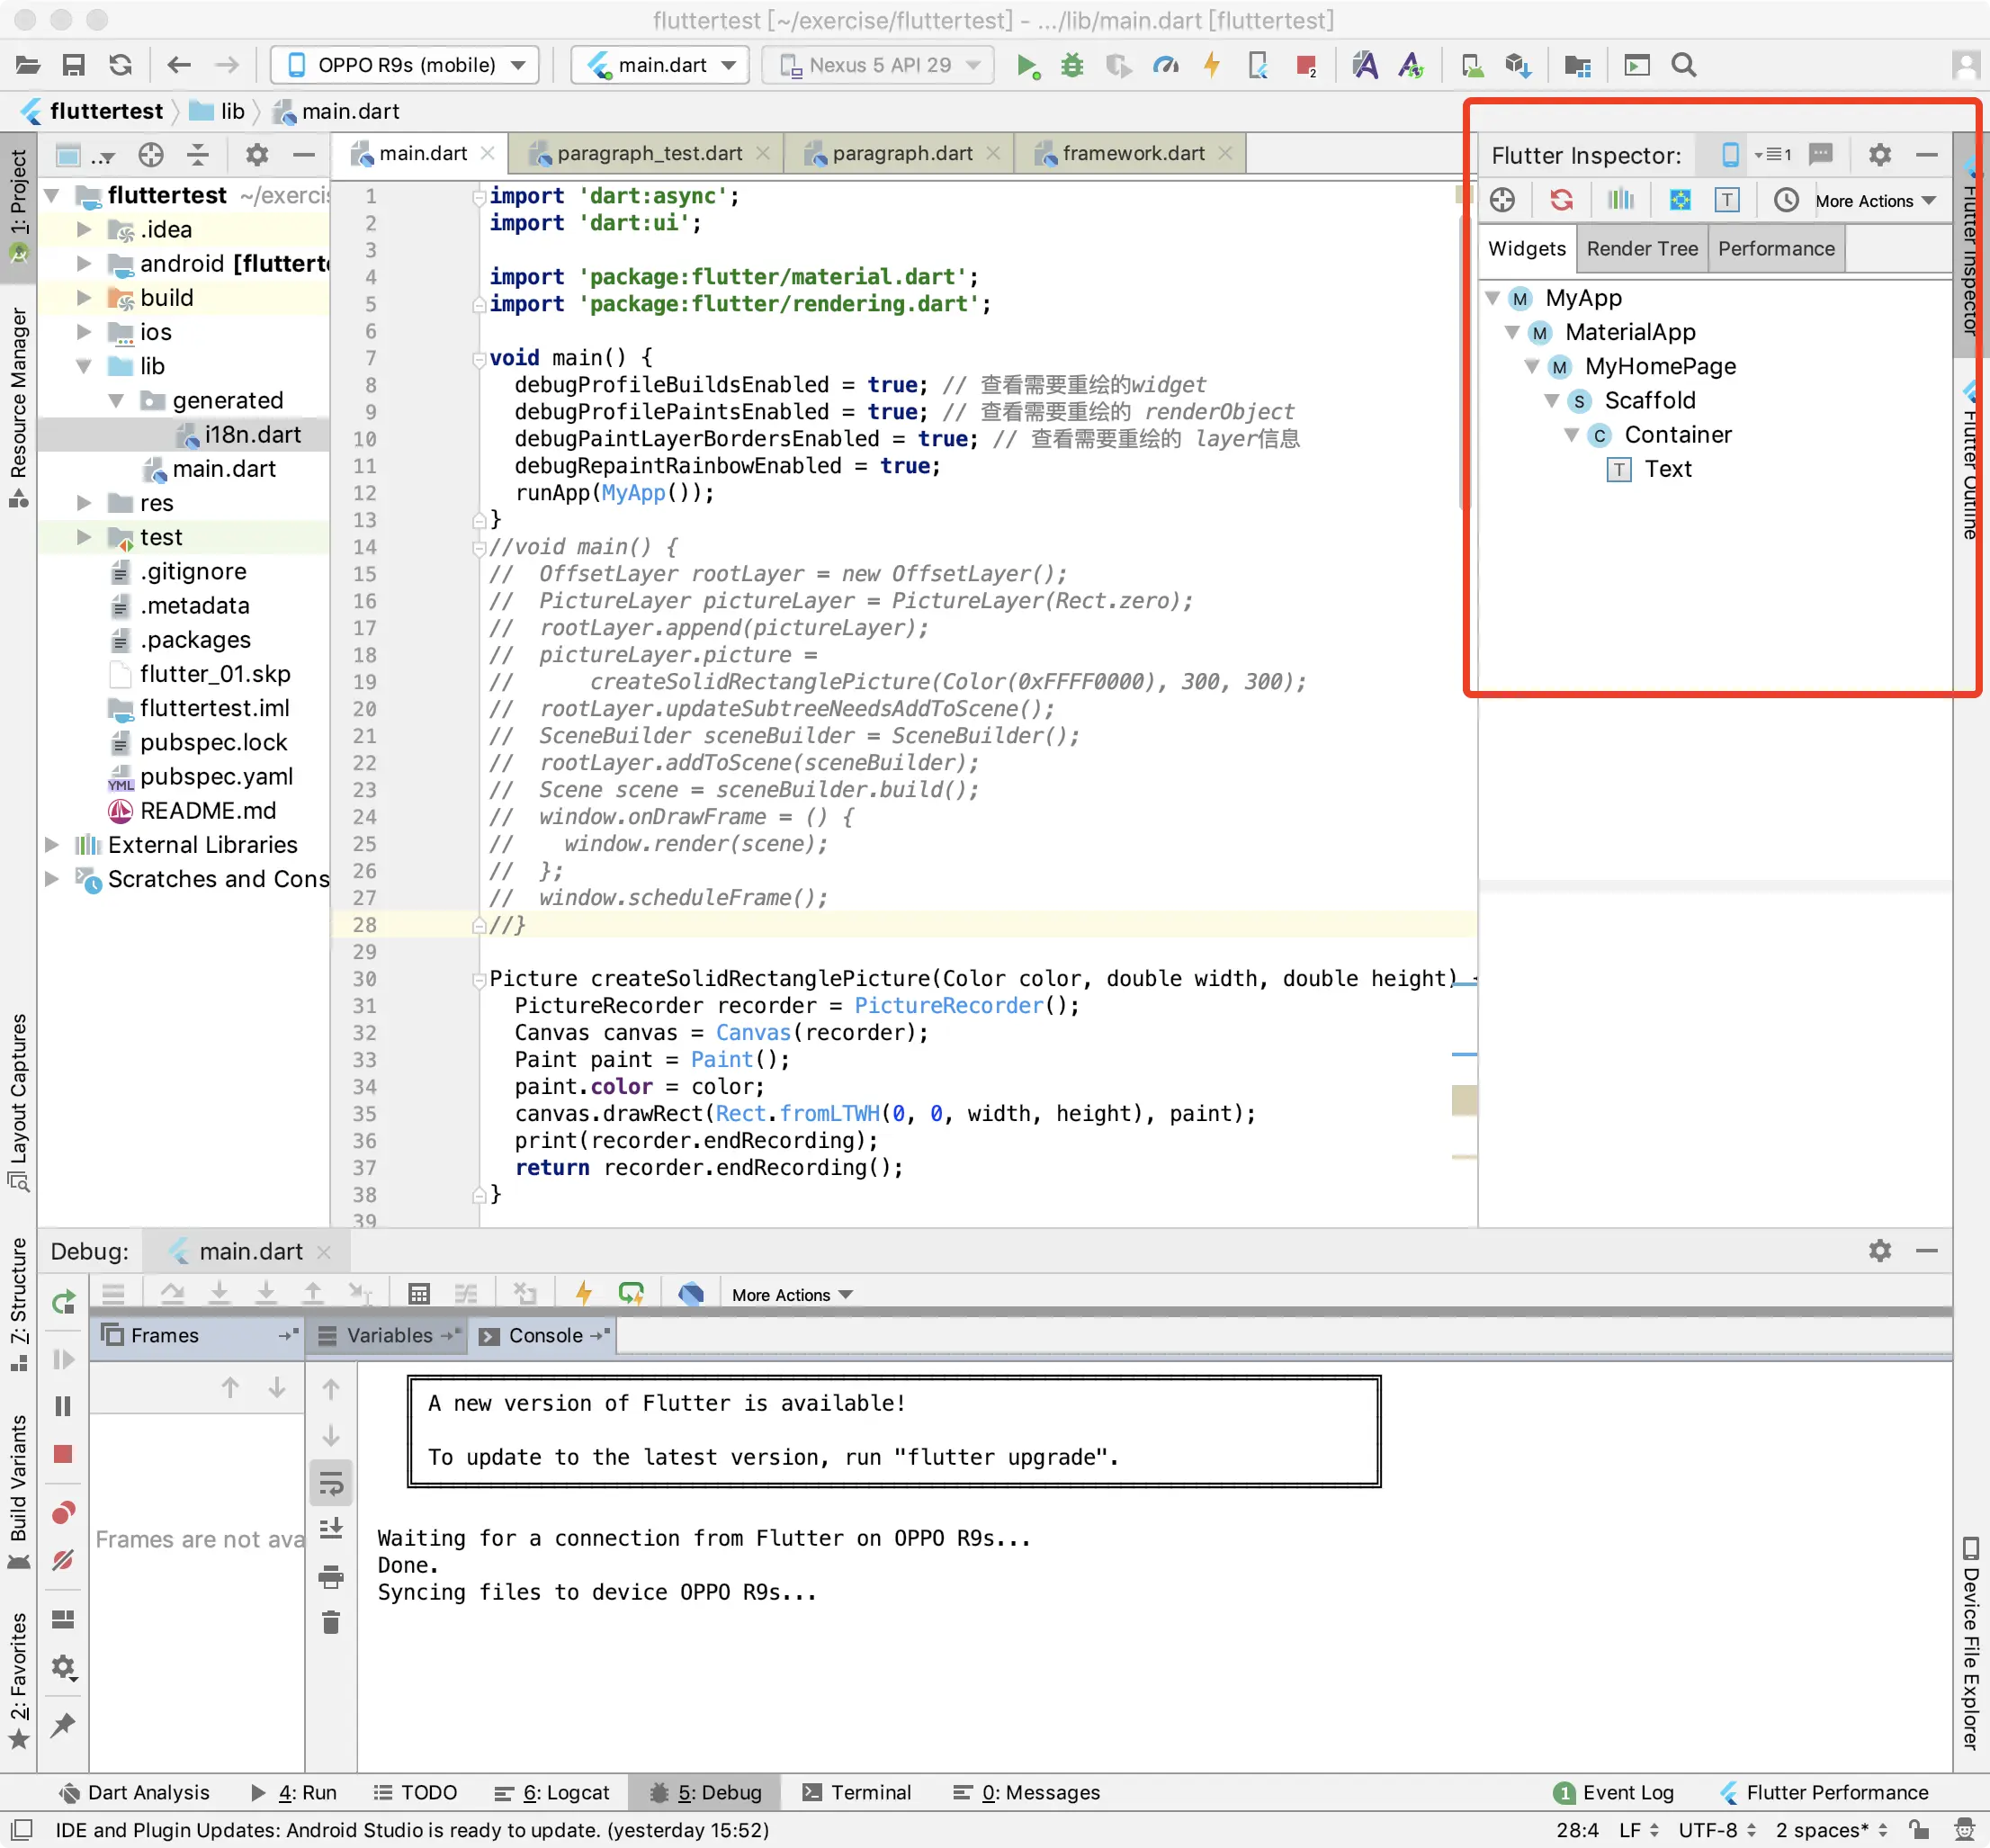1990x1848 pixels.
Task: Synchronize project with the refresh icon
Action: (121, 66)
